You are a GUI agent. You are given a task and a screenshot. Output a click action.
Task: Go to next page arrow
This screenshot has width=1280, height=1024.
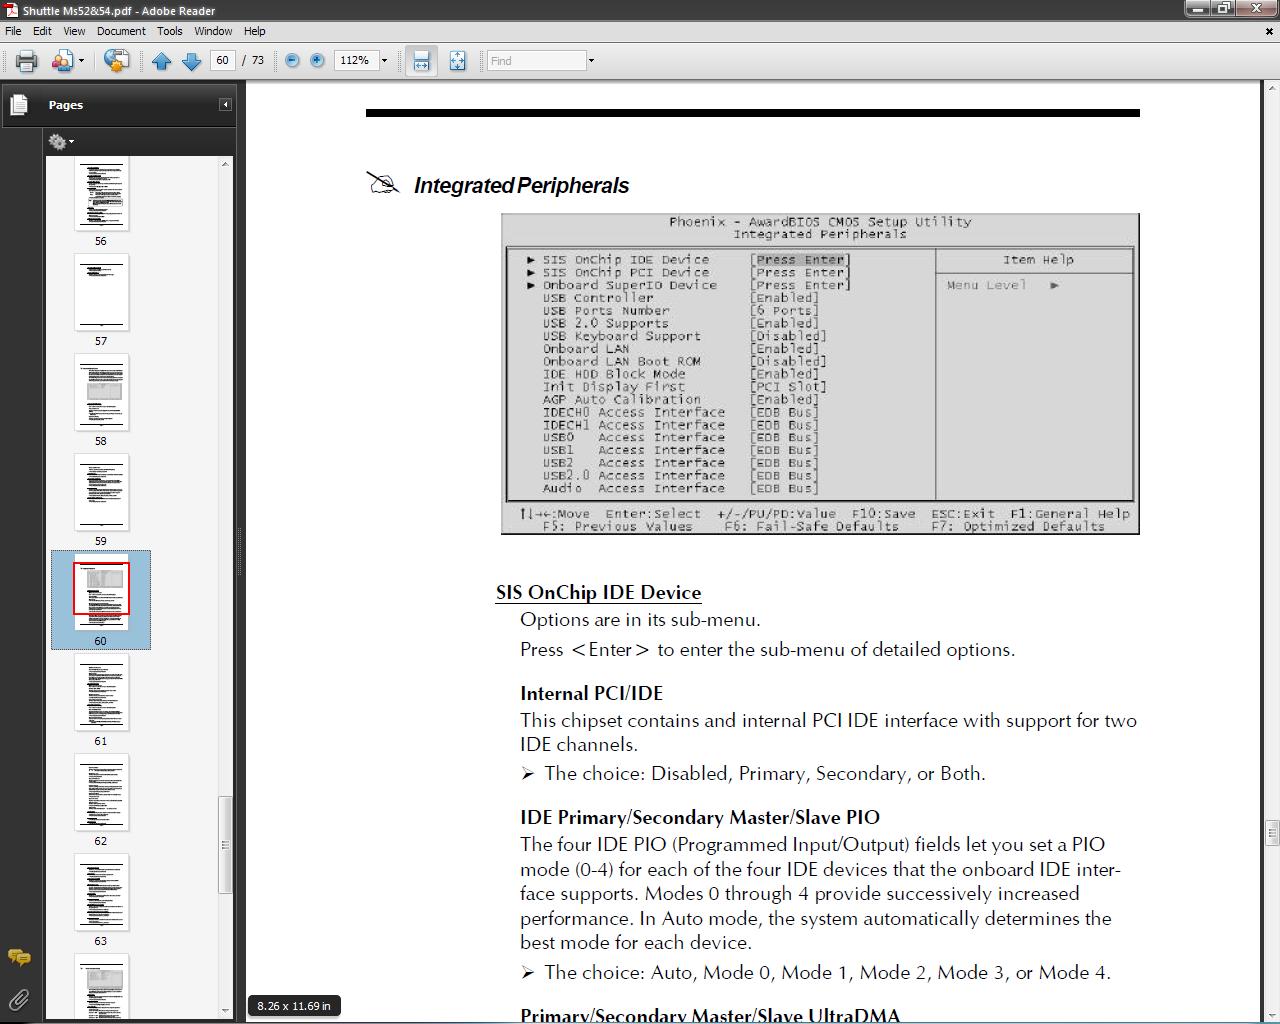pos(191,61)
